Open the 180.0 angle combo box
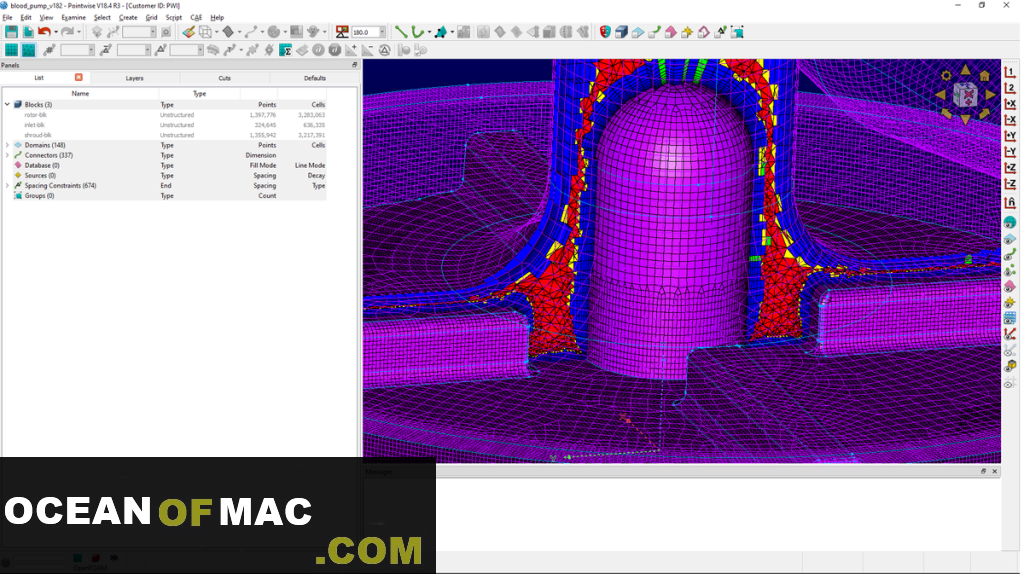This screenshot has height=574, width=1024. tap(368, 32)
